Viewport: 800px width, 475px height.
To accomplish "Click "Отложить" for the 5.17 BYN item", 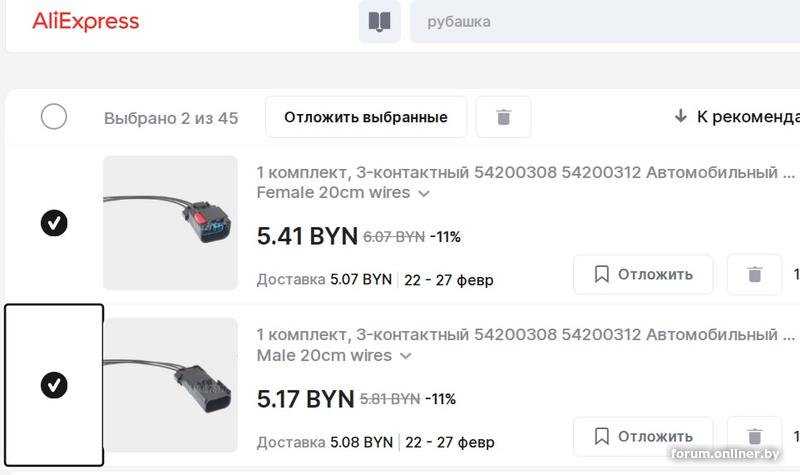I will [643, 436].
